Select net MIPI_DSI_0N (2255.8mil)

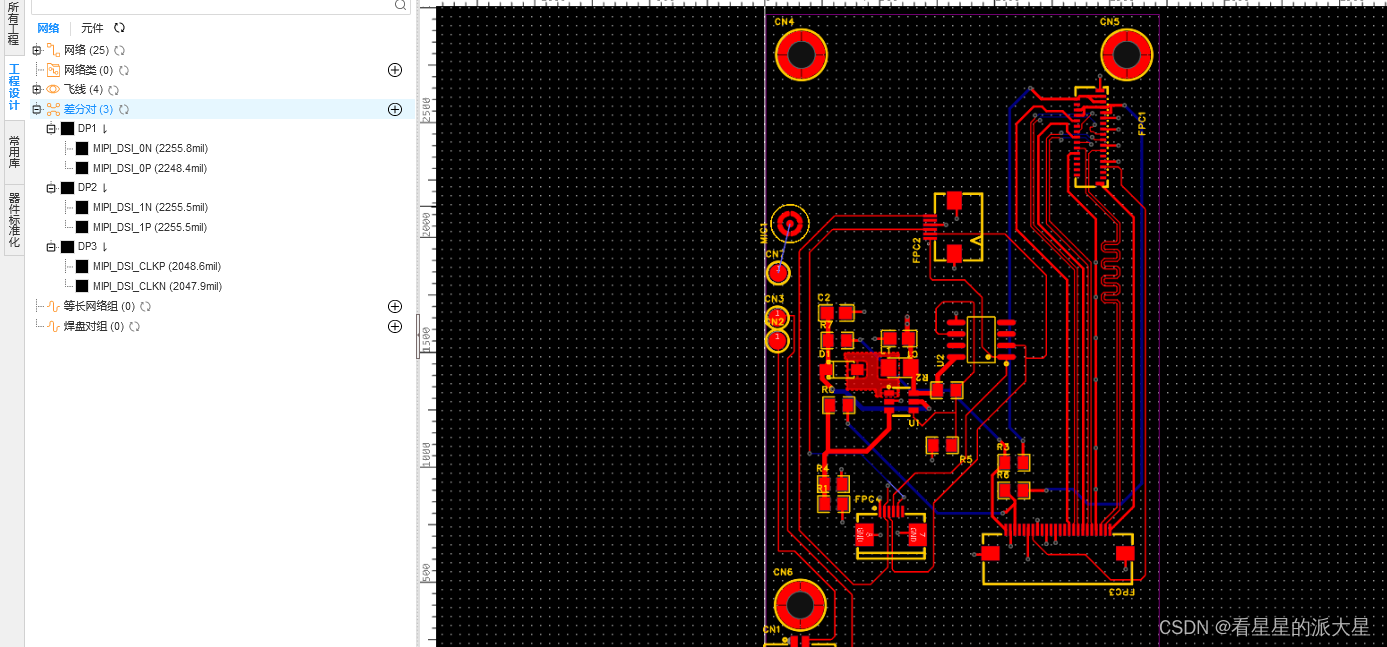[x=150, y=148]
